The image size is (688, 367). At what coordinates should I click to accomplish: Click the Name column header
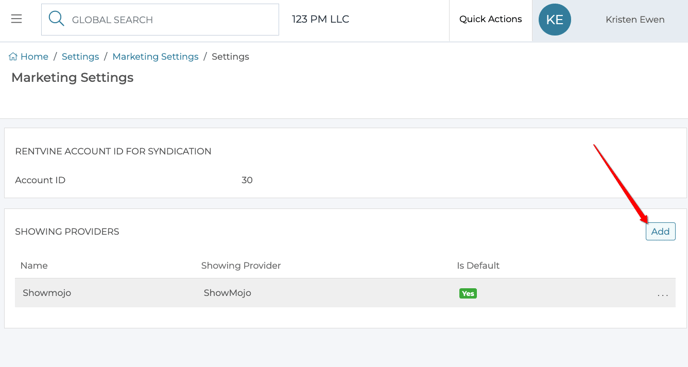(x=34, y=266)
